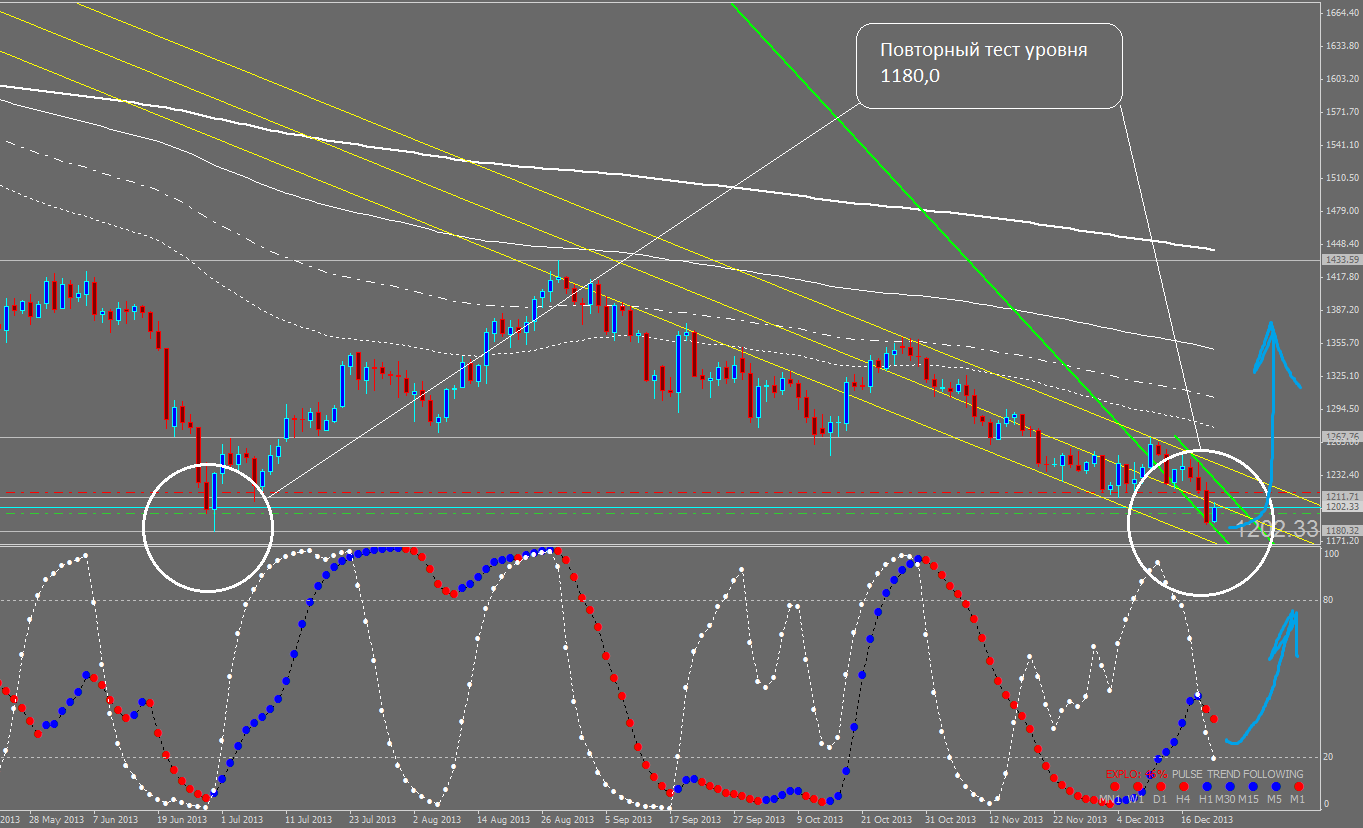Click the H4 timeframe label
The width and height of the screenshot is (1363, 828).
pyautogui.click(x=1183, y=799)
